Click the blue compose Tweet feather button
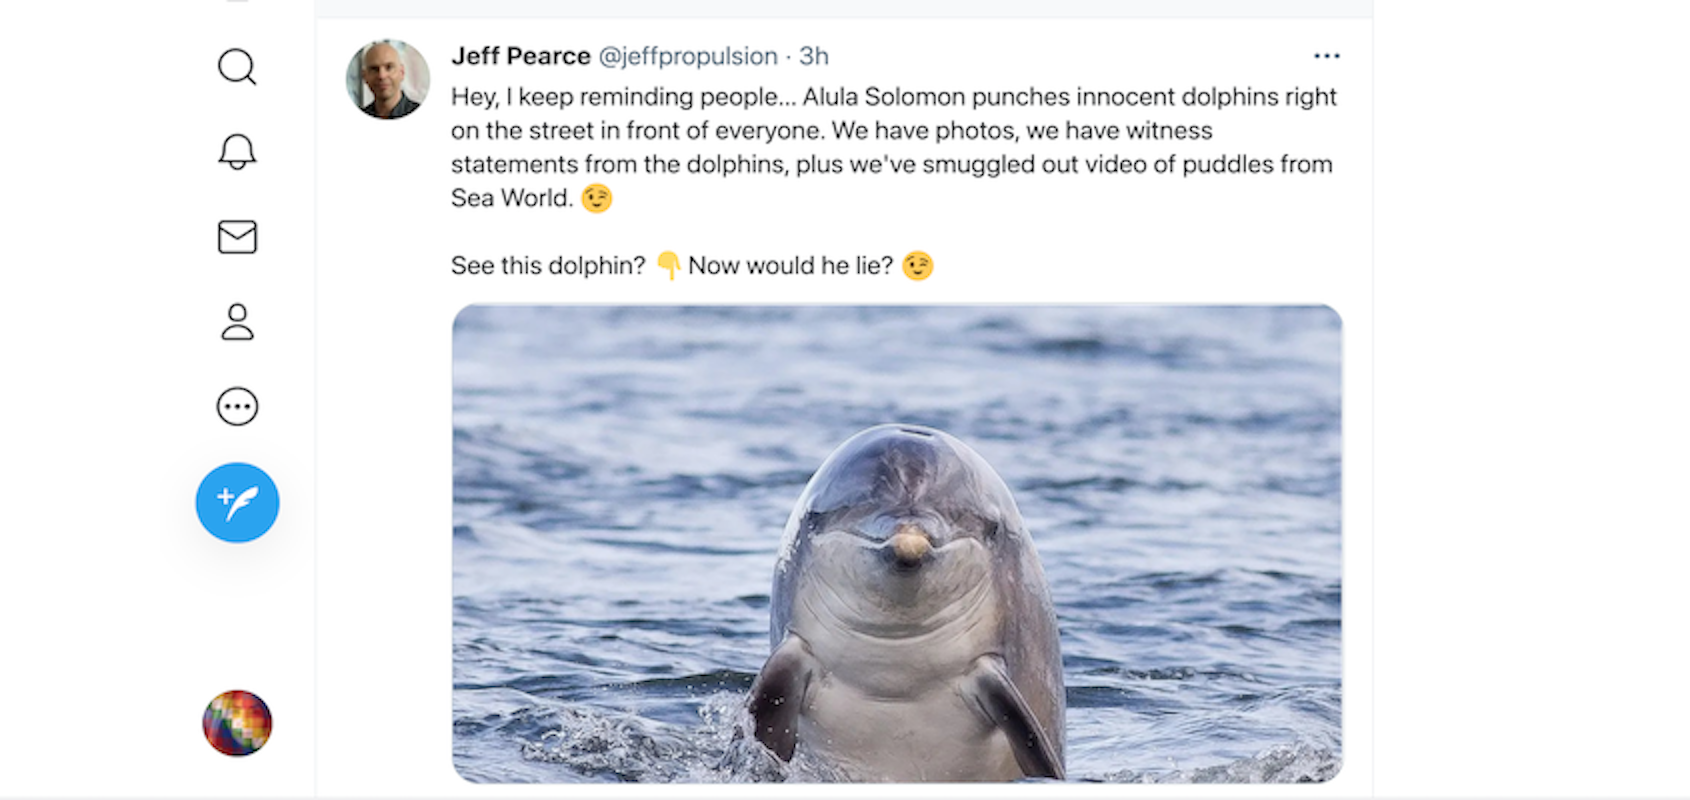 (x=237, y=503)
